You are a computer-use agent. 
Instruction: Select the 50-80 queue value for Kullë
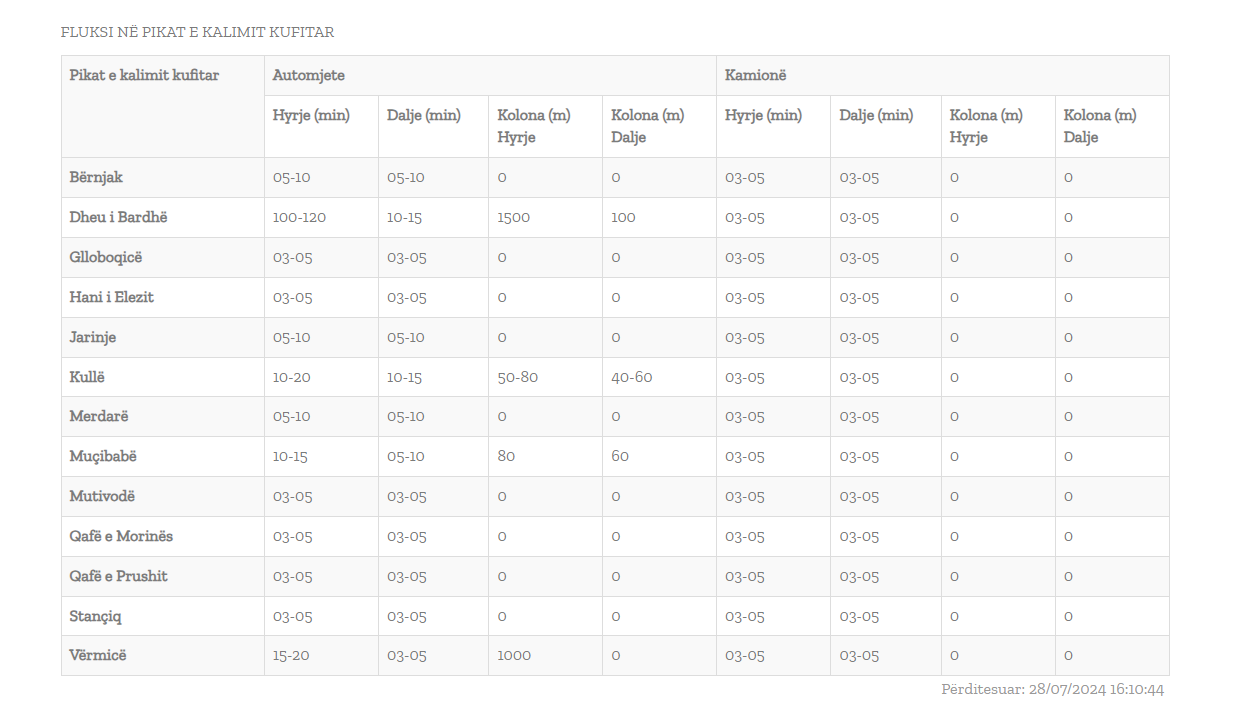click(517, 377)
